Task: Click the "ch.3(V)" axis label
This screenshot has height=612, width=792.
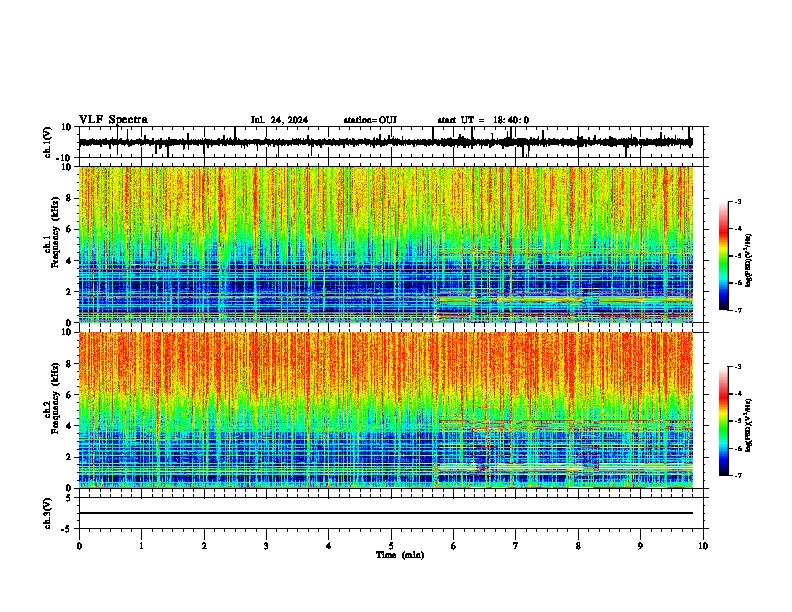Action: [48, 513]
